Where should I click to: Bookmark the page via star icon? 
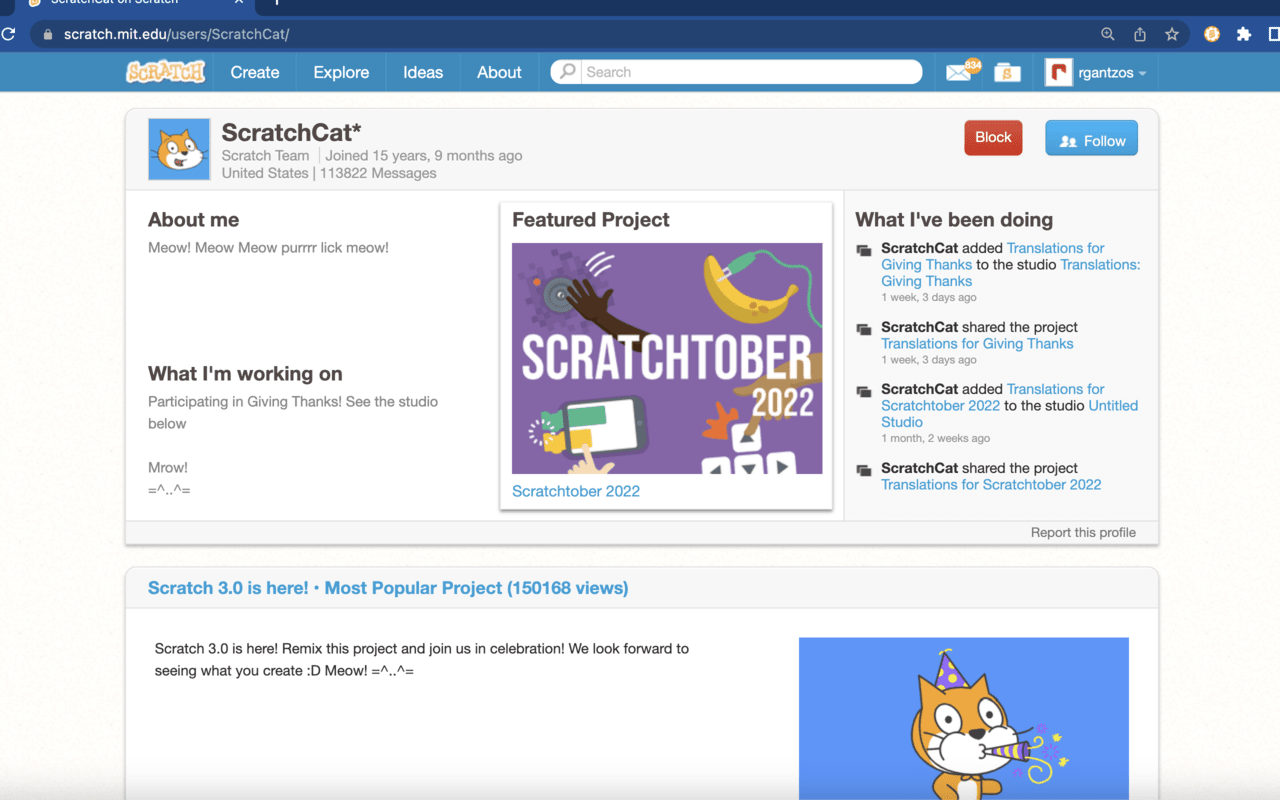(x=1171, y=33)
